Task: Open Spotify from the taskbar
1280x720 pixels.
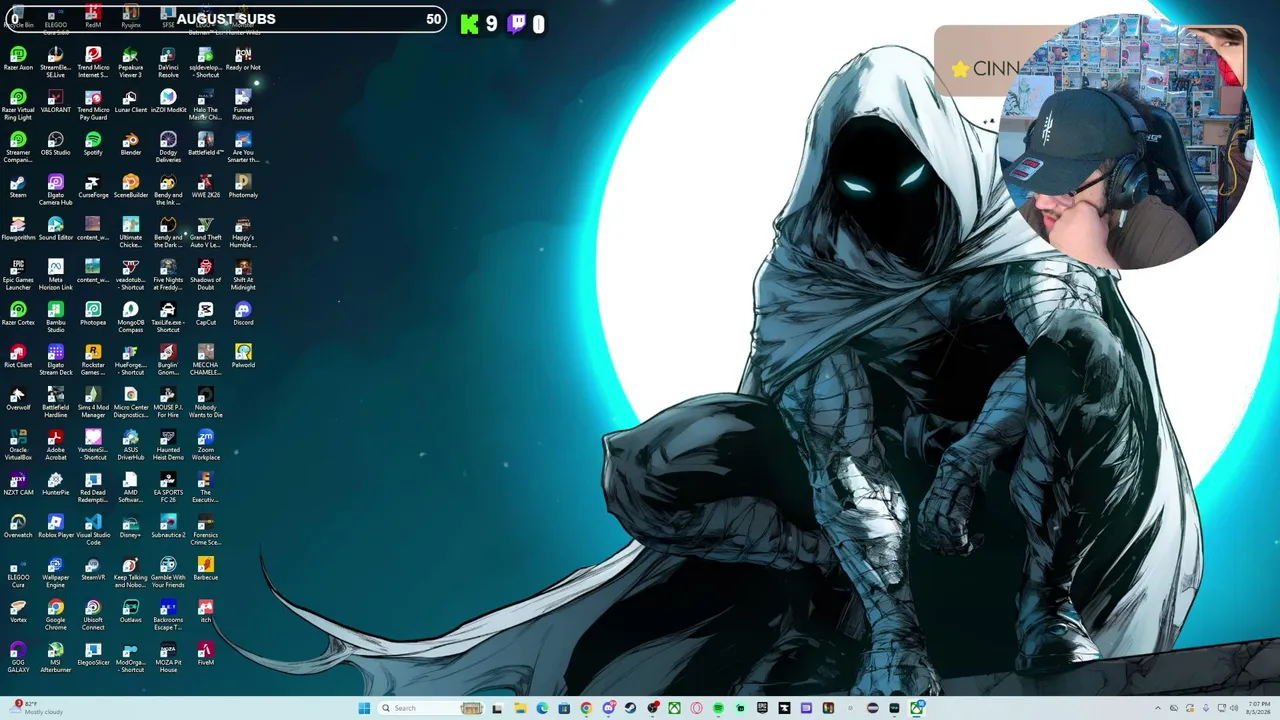Action: (x=718, y=708)
